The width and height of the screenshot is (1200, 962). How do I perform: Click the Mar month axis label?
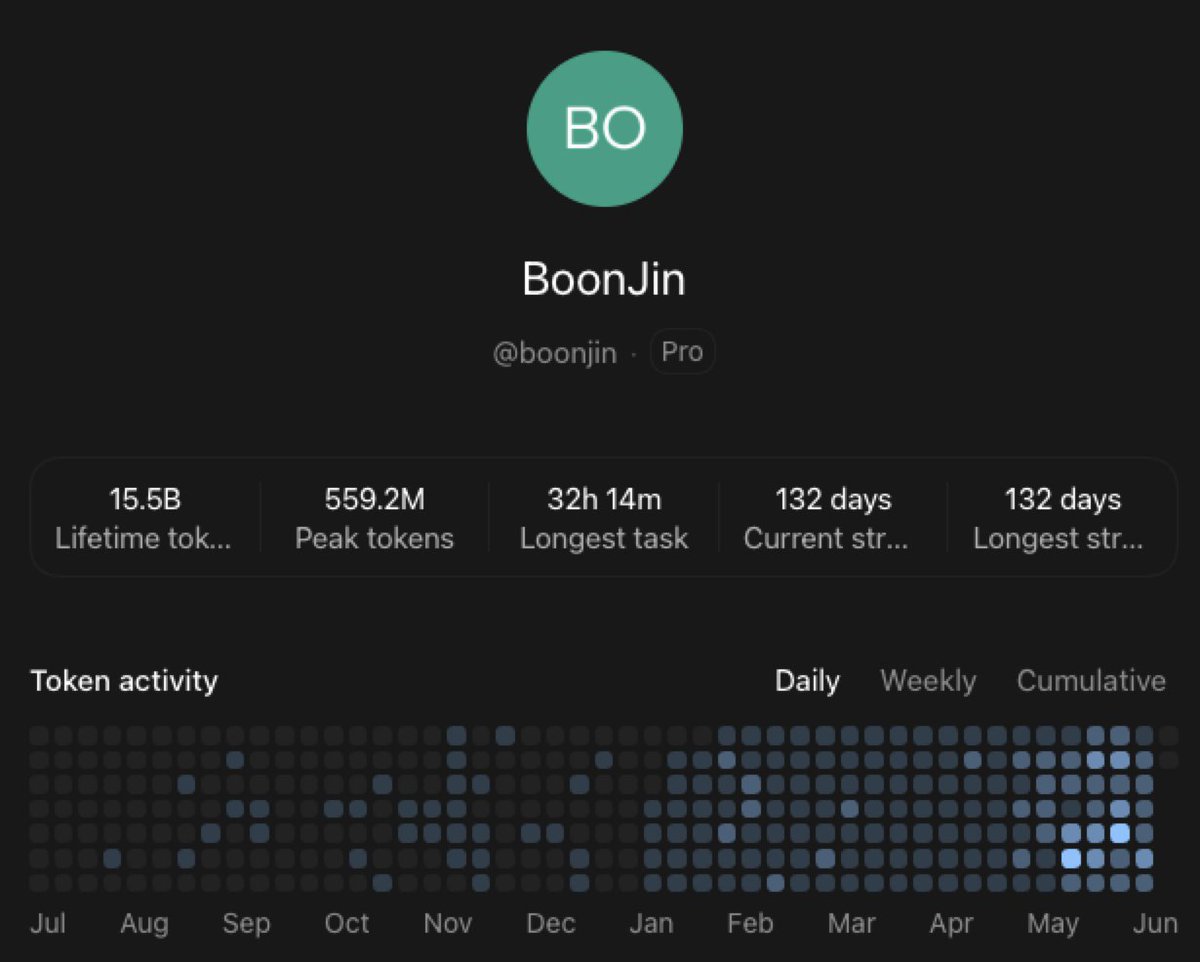[852, 923]
